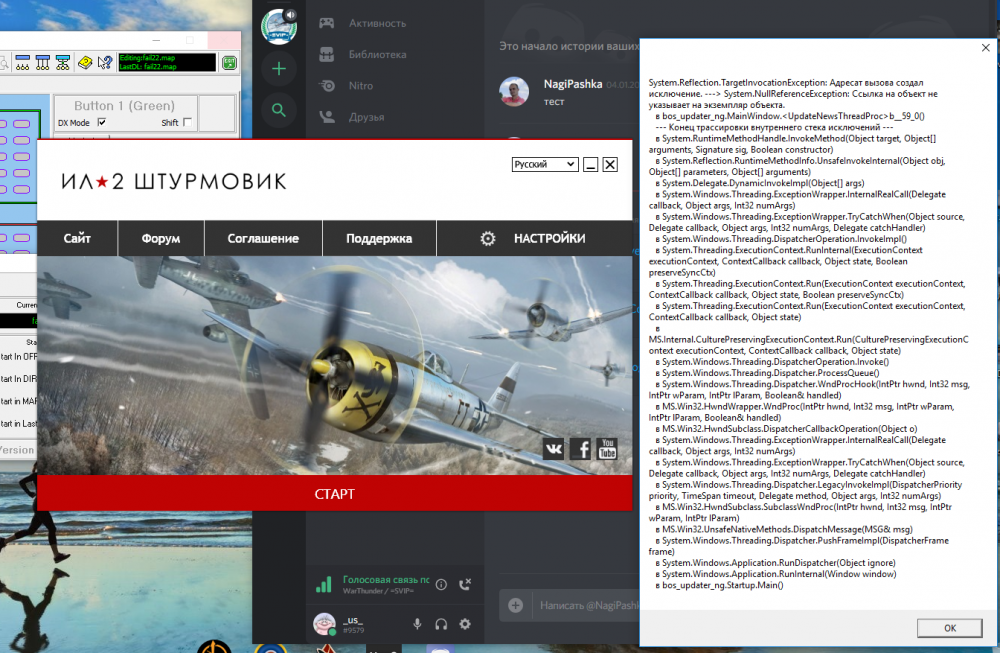Open Discord user settings gear
The height and width of the screenshot is (653, 1000).
click(x=465, y=624)
